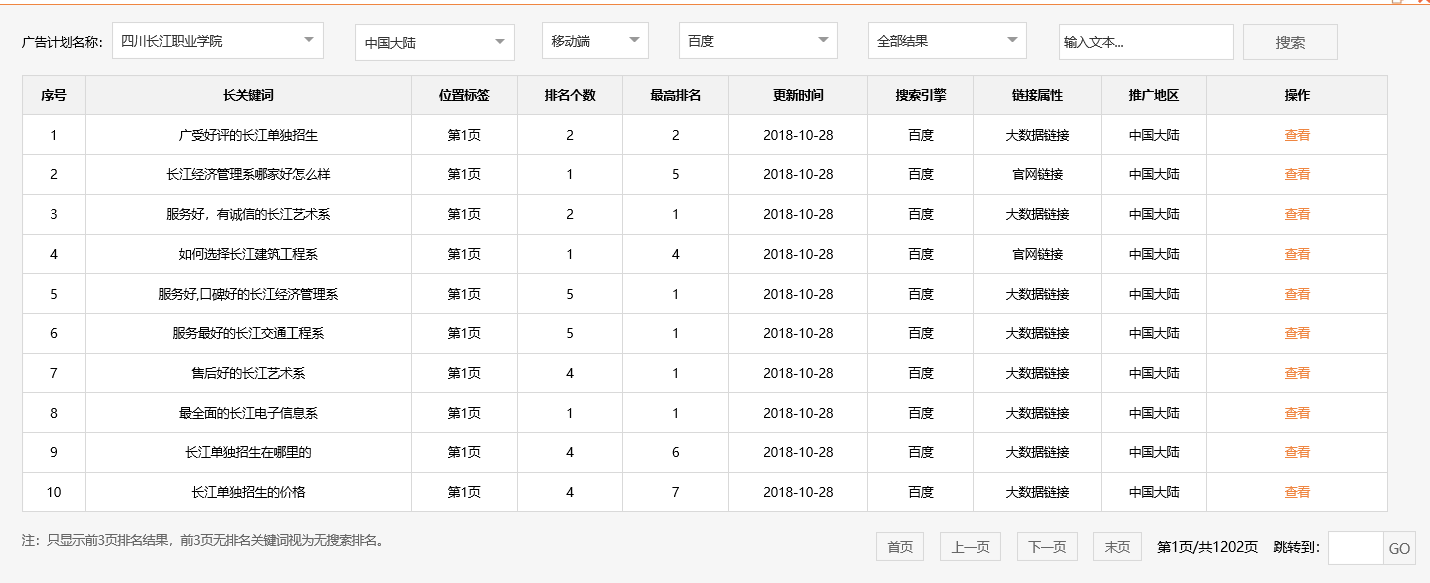Image resolution: width=1430 pixels, height=583 pixels.
Task: Click the 输入文本 search input field
Action: 1146,41
